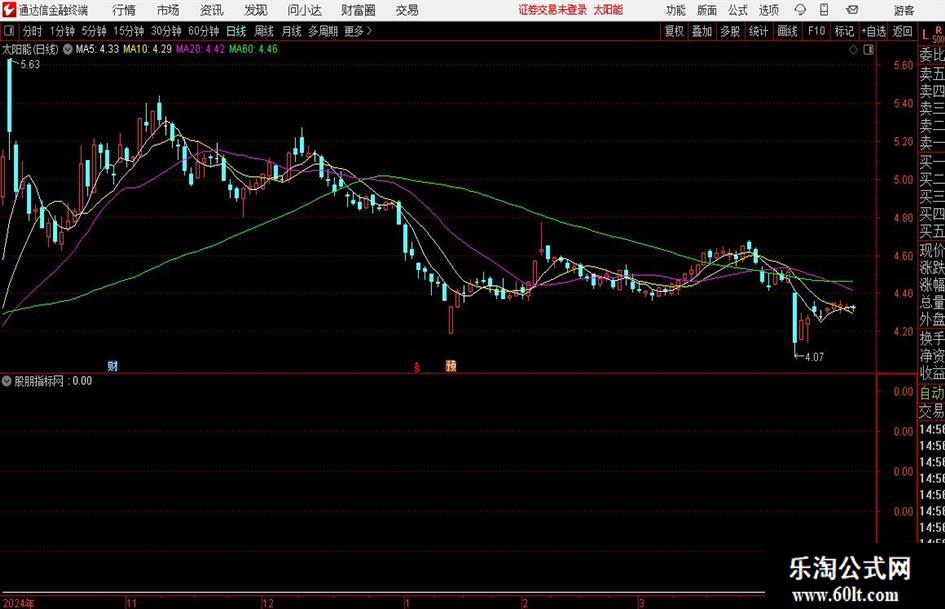The image size is (945, 609).
Task: Select the 日线 daily tab
Action: tap(236, 31)
